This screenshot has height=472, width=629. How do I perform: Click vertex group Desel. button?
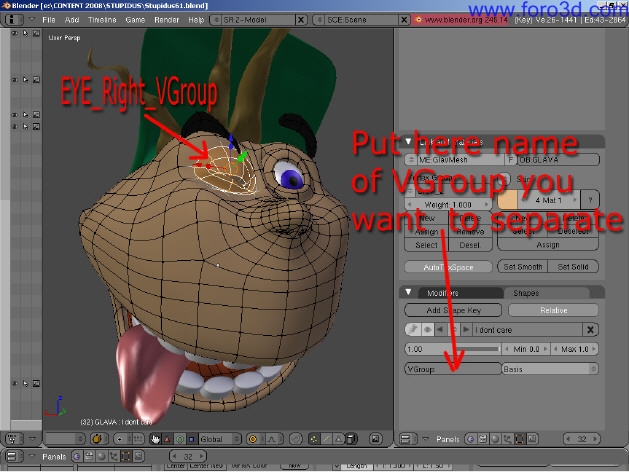click(470, 245)
